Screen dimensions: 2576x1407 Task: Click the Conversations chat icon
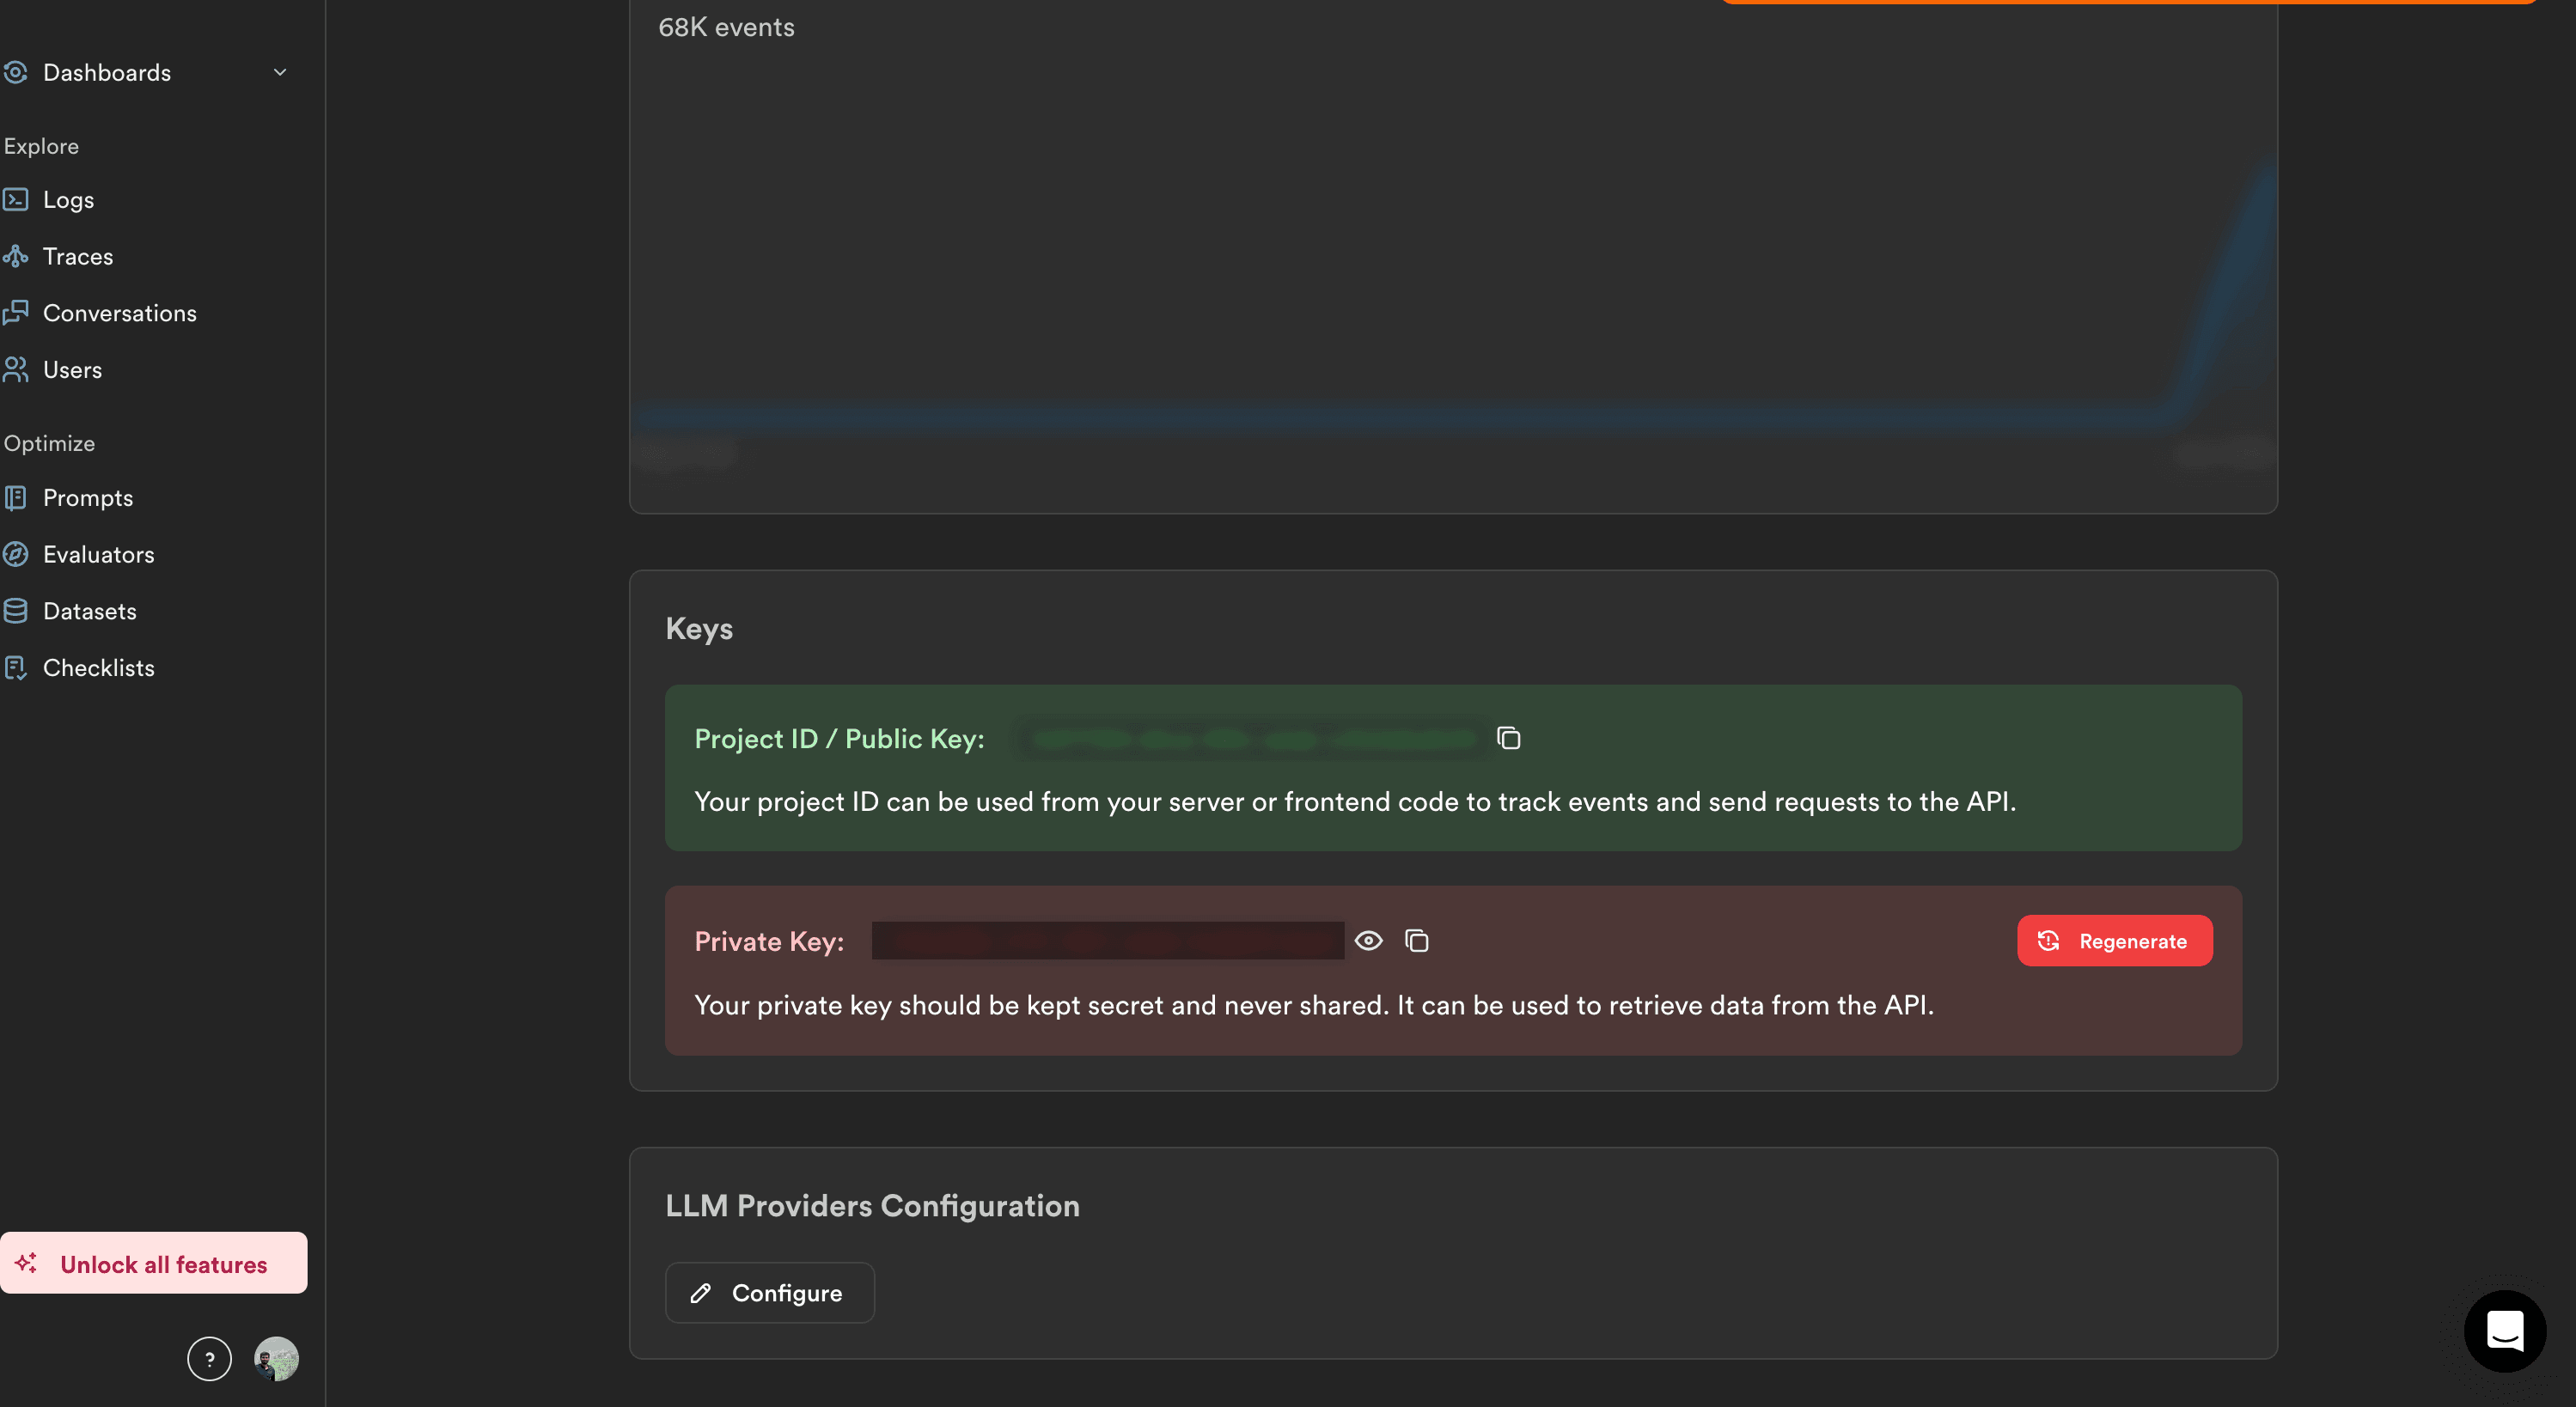coord(15,312)
